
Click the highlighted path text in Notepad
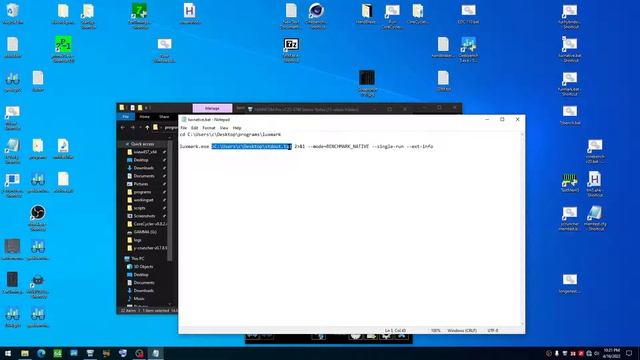click(x=251, y=146)
